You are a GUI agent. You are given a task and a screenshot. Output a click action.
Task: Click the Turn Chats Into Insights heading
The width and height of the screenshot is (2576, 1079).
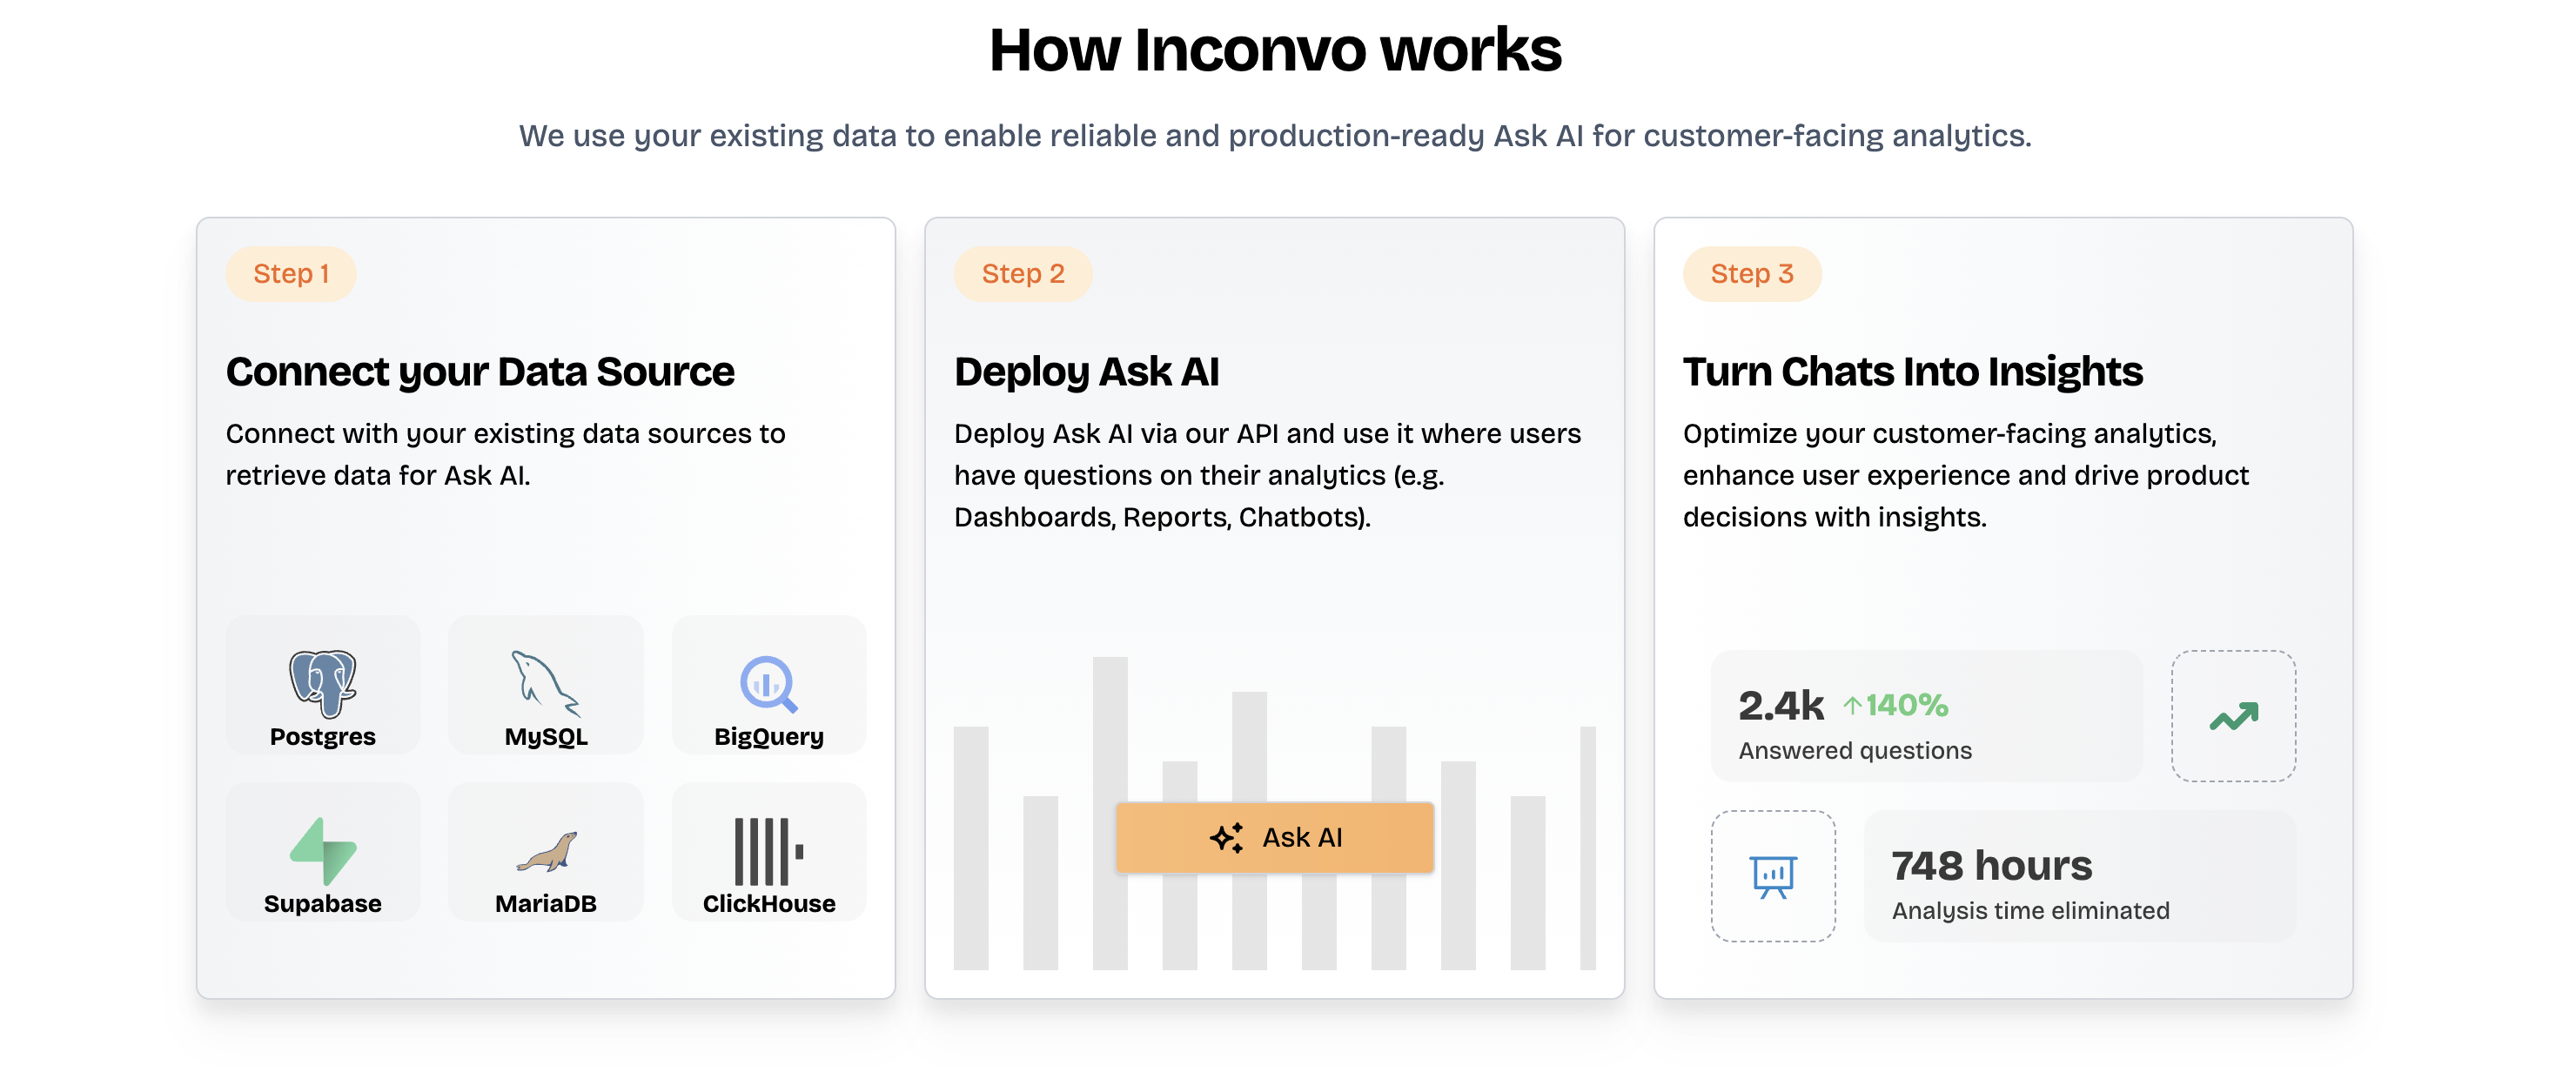(x=1912, y=371)
